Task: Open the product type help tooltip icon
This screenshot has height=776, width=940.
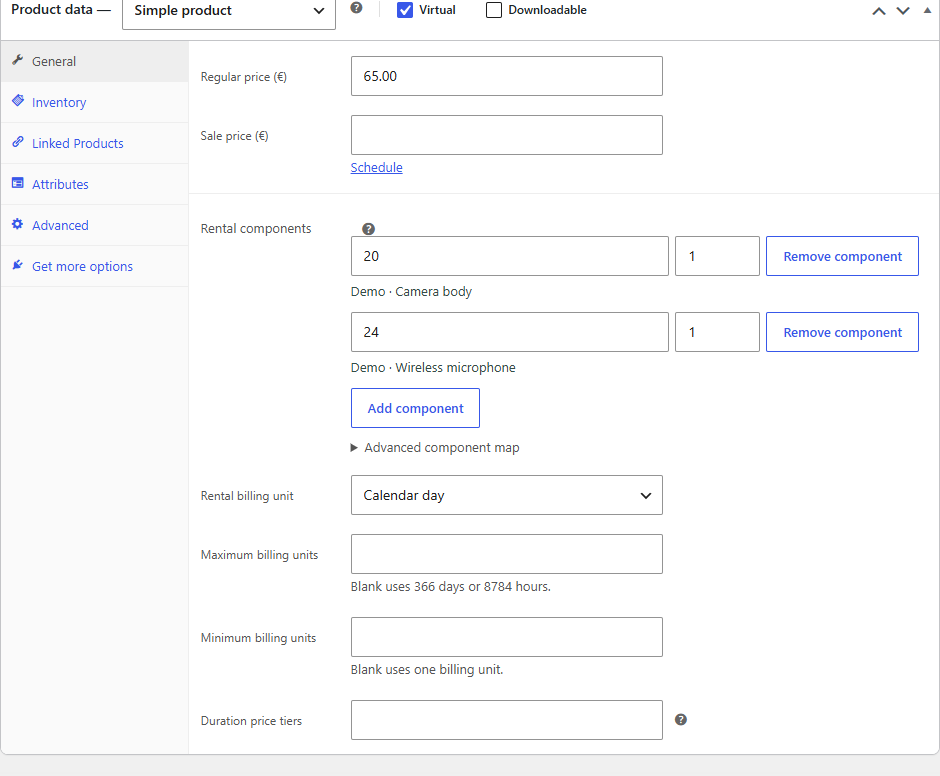Action: [356, 8]
